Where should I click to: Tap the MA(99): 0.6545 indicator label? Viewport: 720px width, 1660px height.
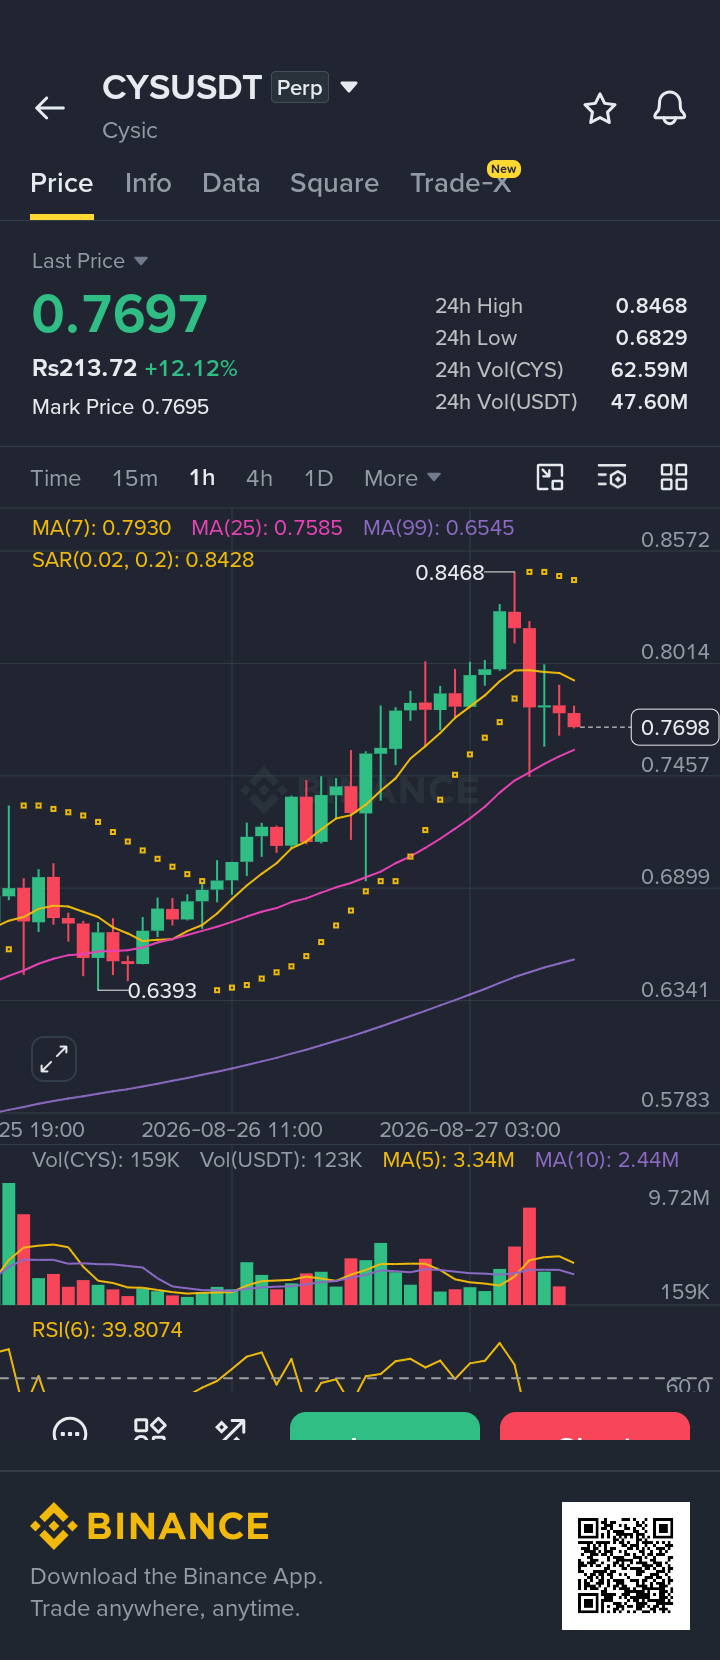coord(439,527)
